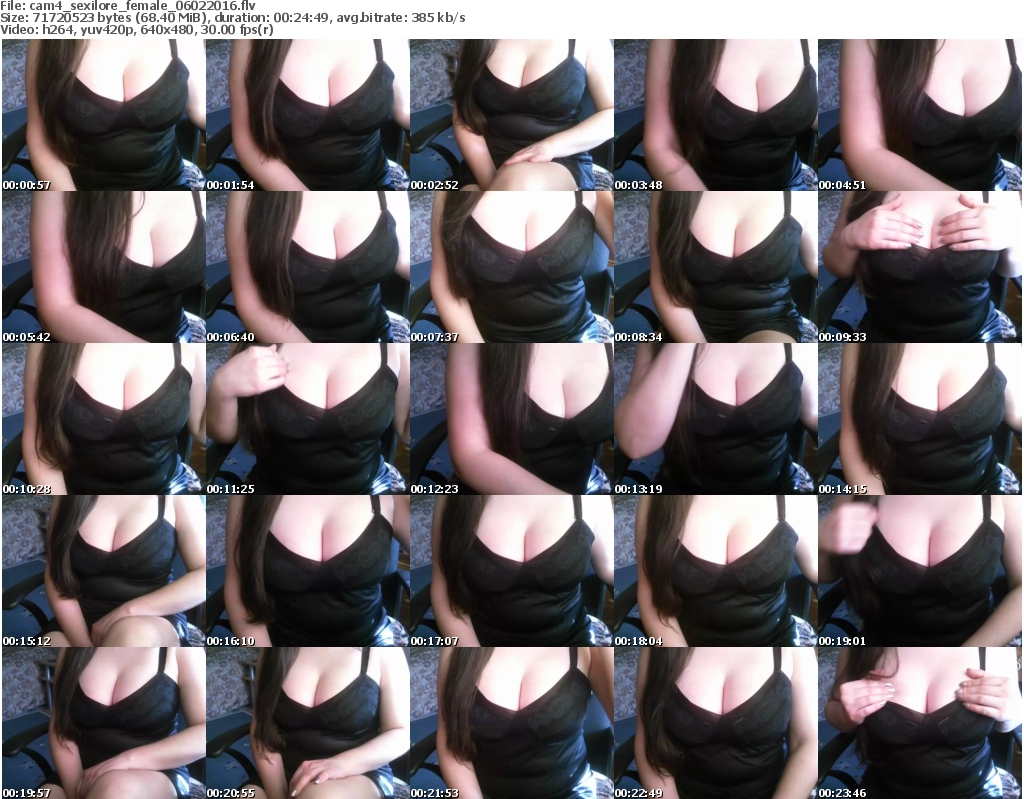1024x799 pixels.
Task: Click the thumbnail labeled 00:19:01
Action: pyautogui.click(x=920, y=571)
